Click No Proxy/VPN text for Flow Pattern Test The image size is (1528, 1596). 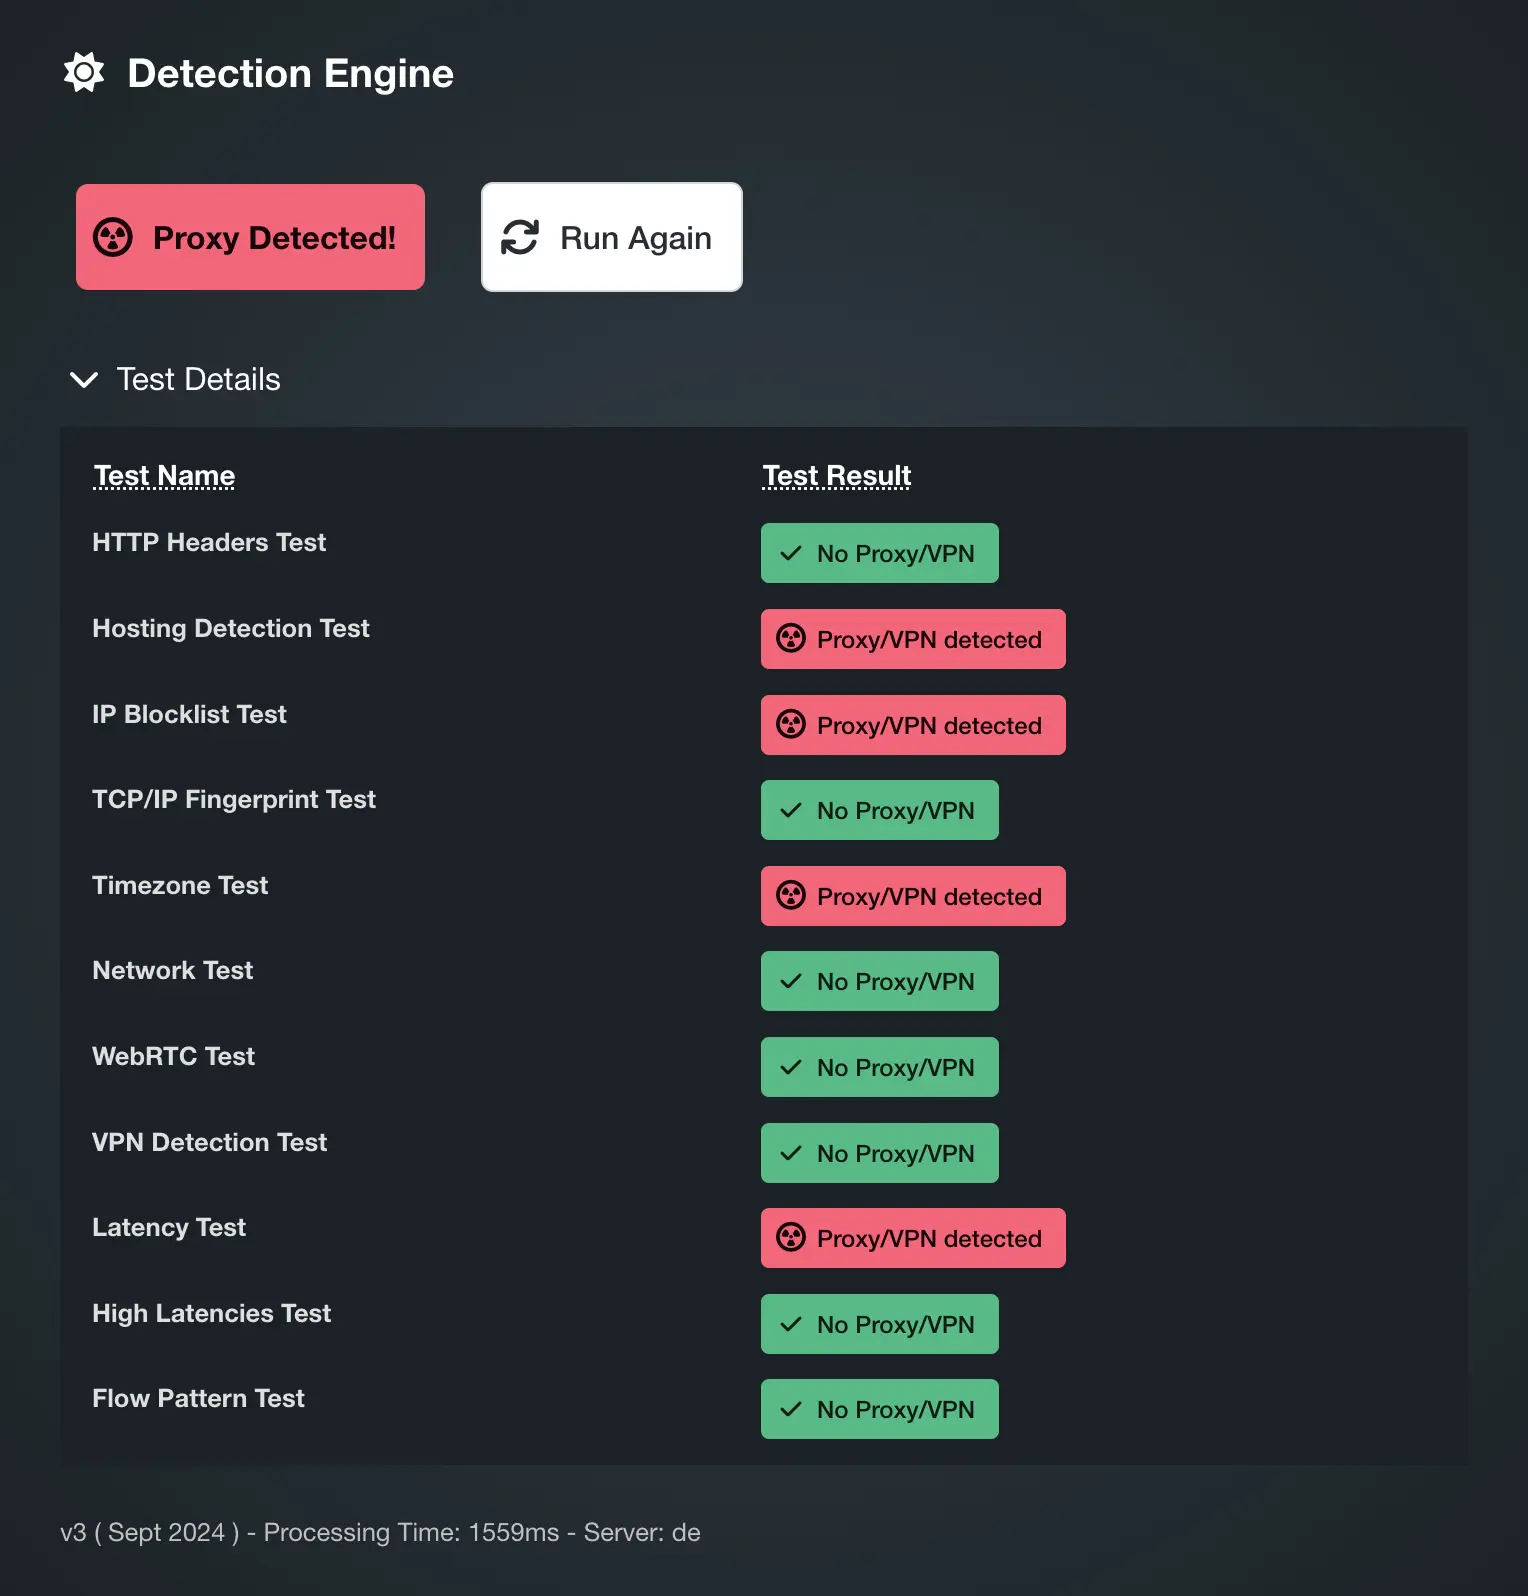point(896,1409)
